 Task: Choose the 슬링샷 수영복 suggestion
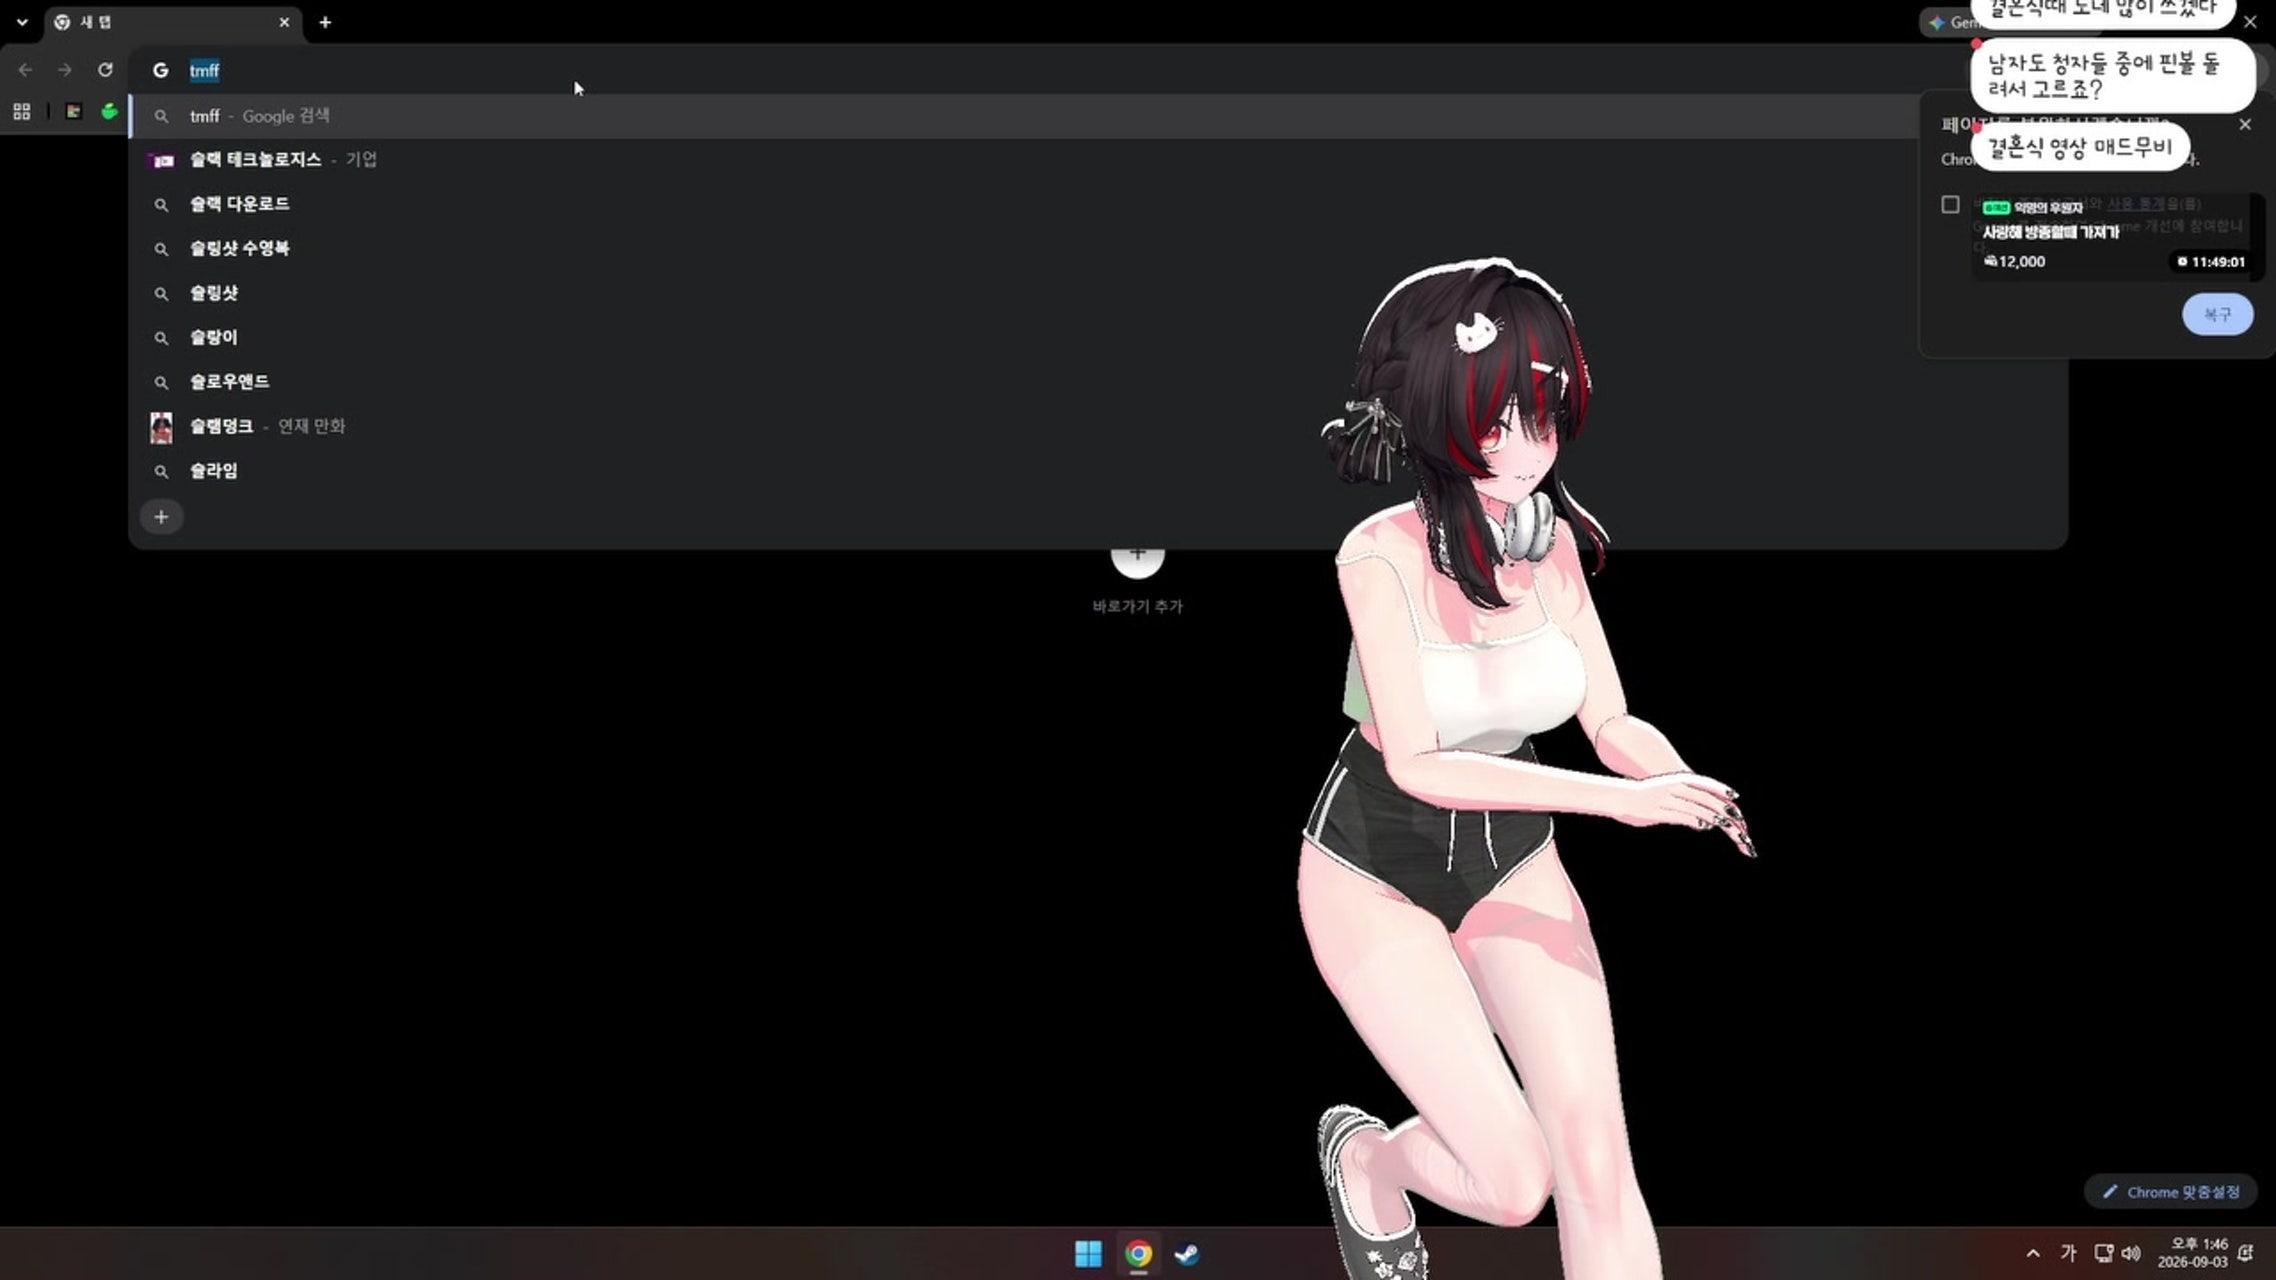1098,248
